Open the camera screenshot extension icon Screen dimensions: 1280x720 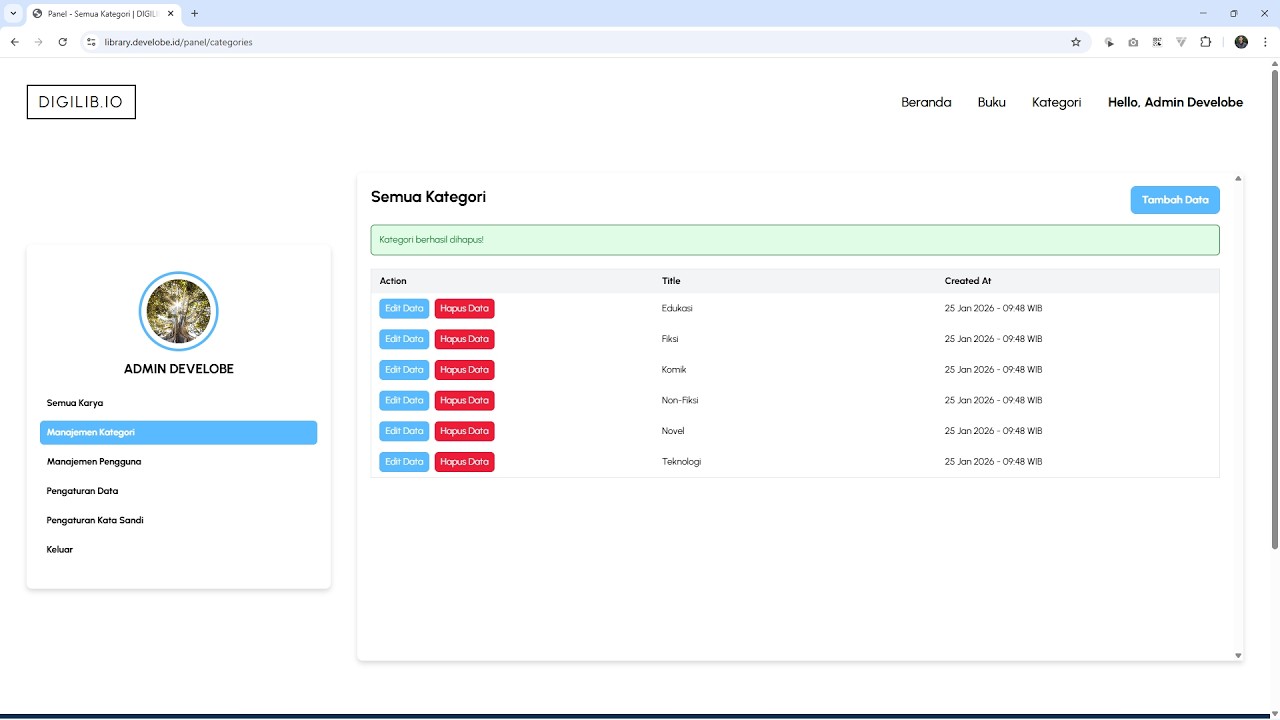click(1133, 42)
